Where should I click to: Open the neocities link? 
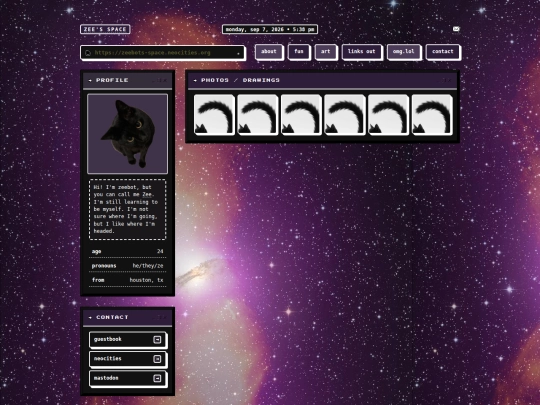[128, 359]
